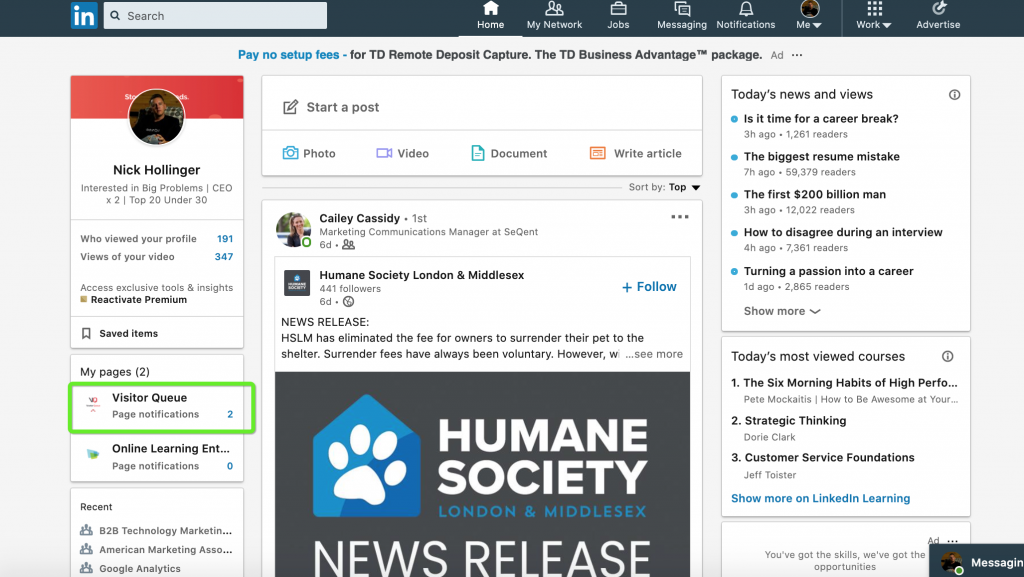Viewport: 1024px width, 577px height.
Task: Open the Saved items link
Action: coord(129,334)
